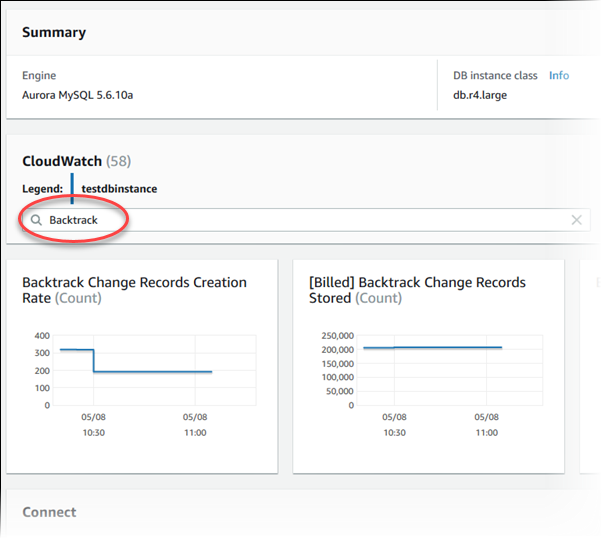
Task: Click the magnifier icon in the CloudWatch search
Action: tap(36, 220)
